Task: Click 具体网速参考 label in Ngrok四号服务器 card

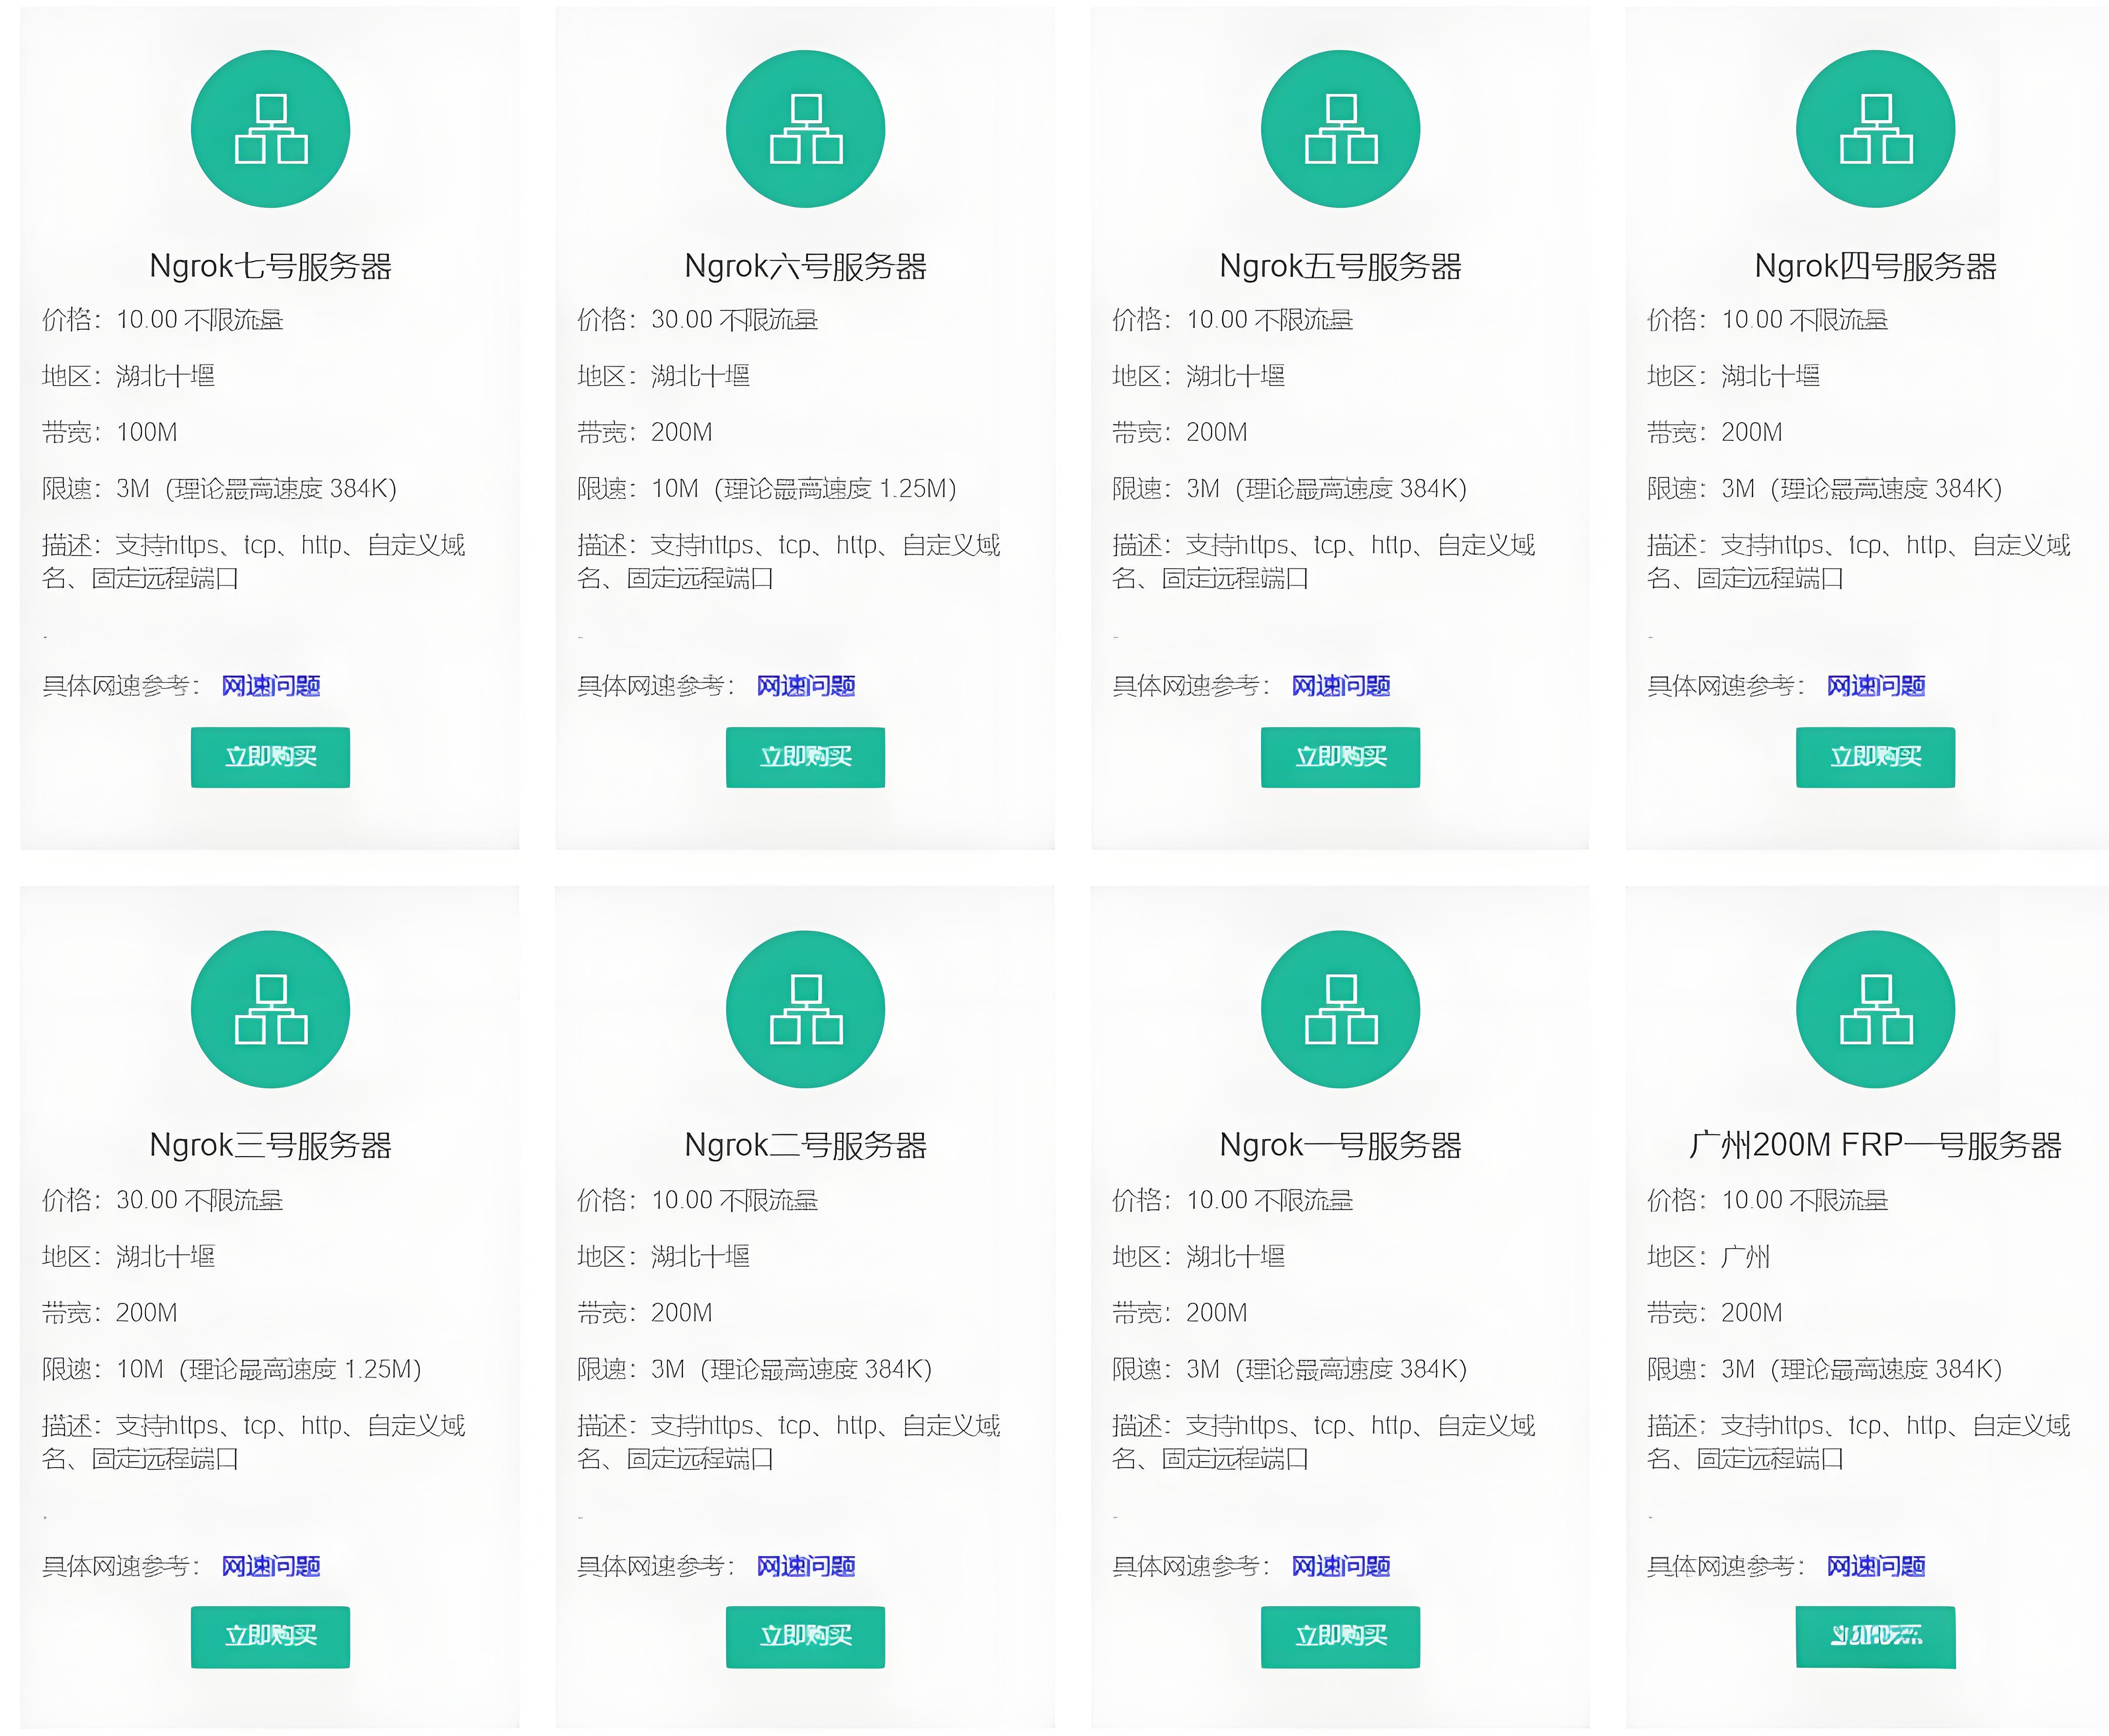Action: (1725, 686)
